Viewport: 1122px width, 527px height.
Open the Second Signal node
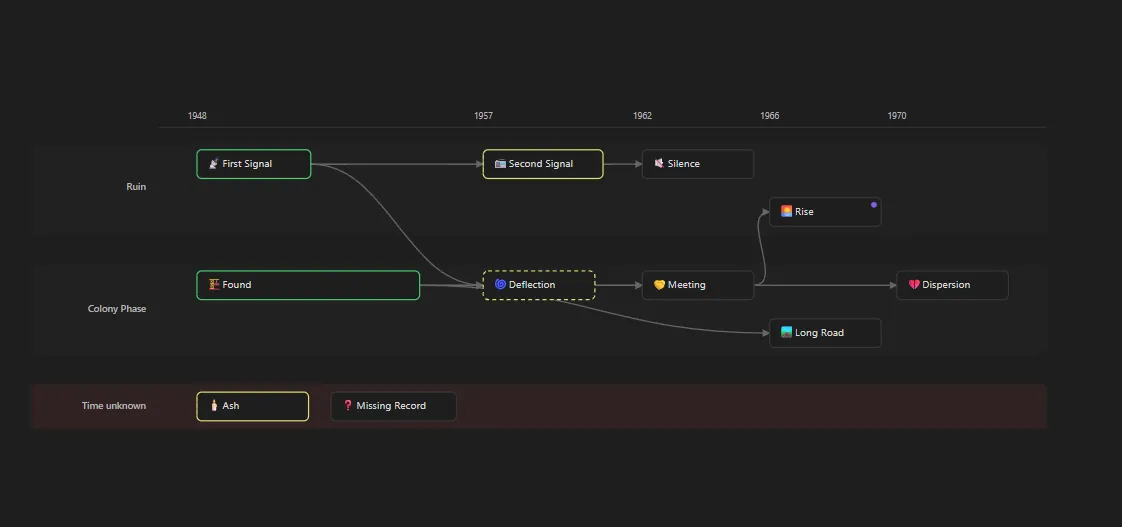point(543,164)
